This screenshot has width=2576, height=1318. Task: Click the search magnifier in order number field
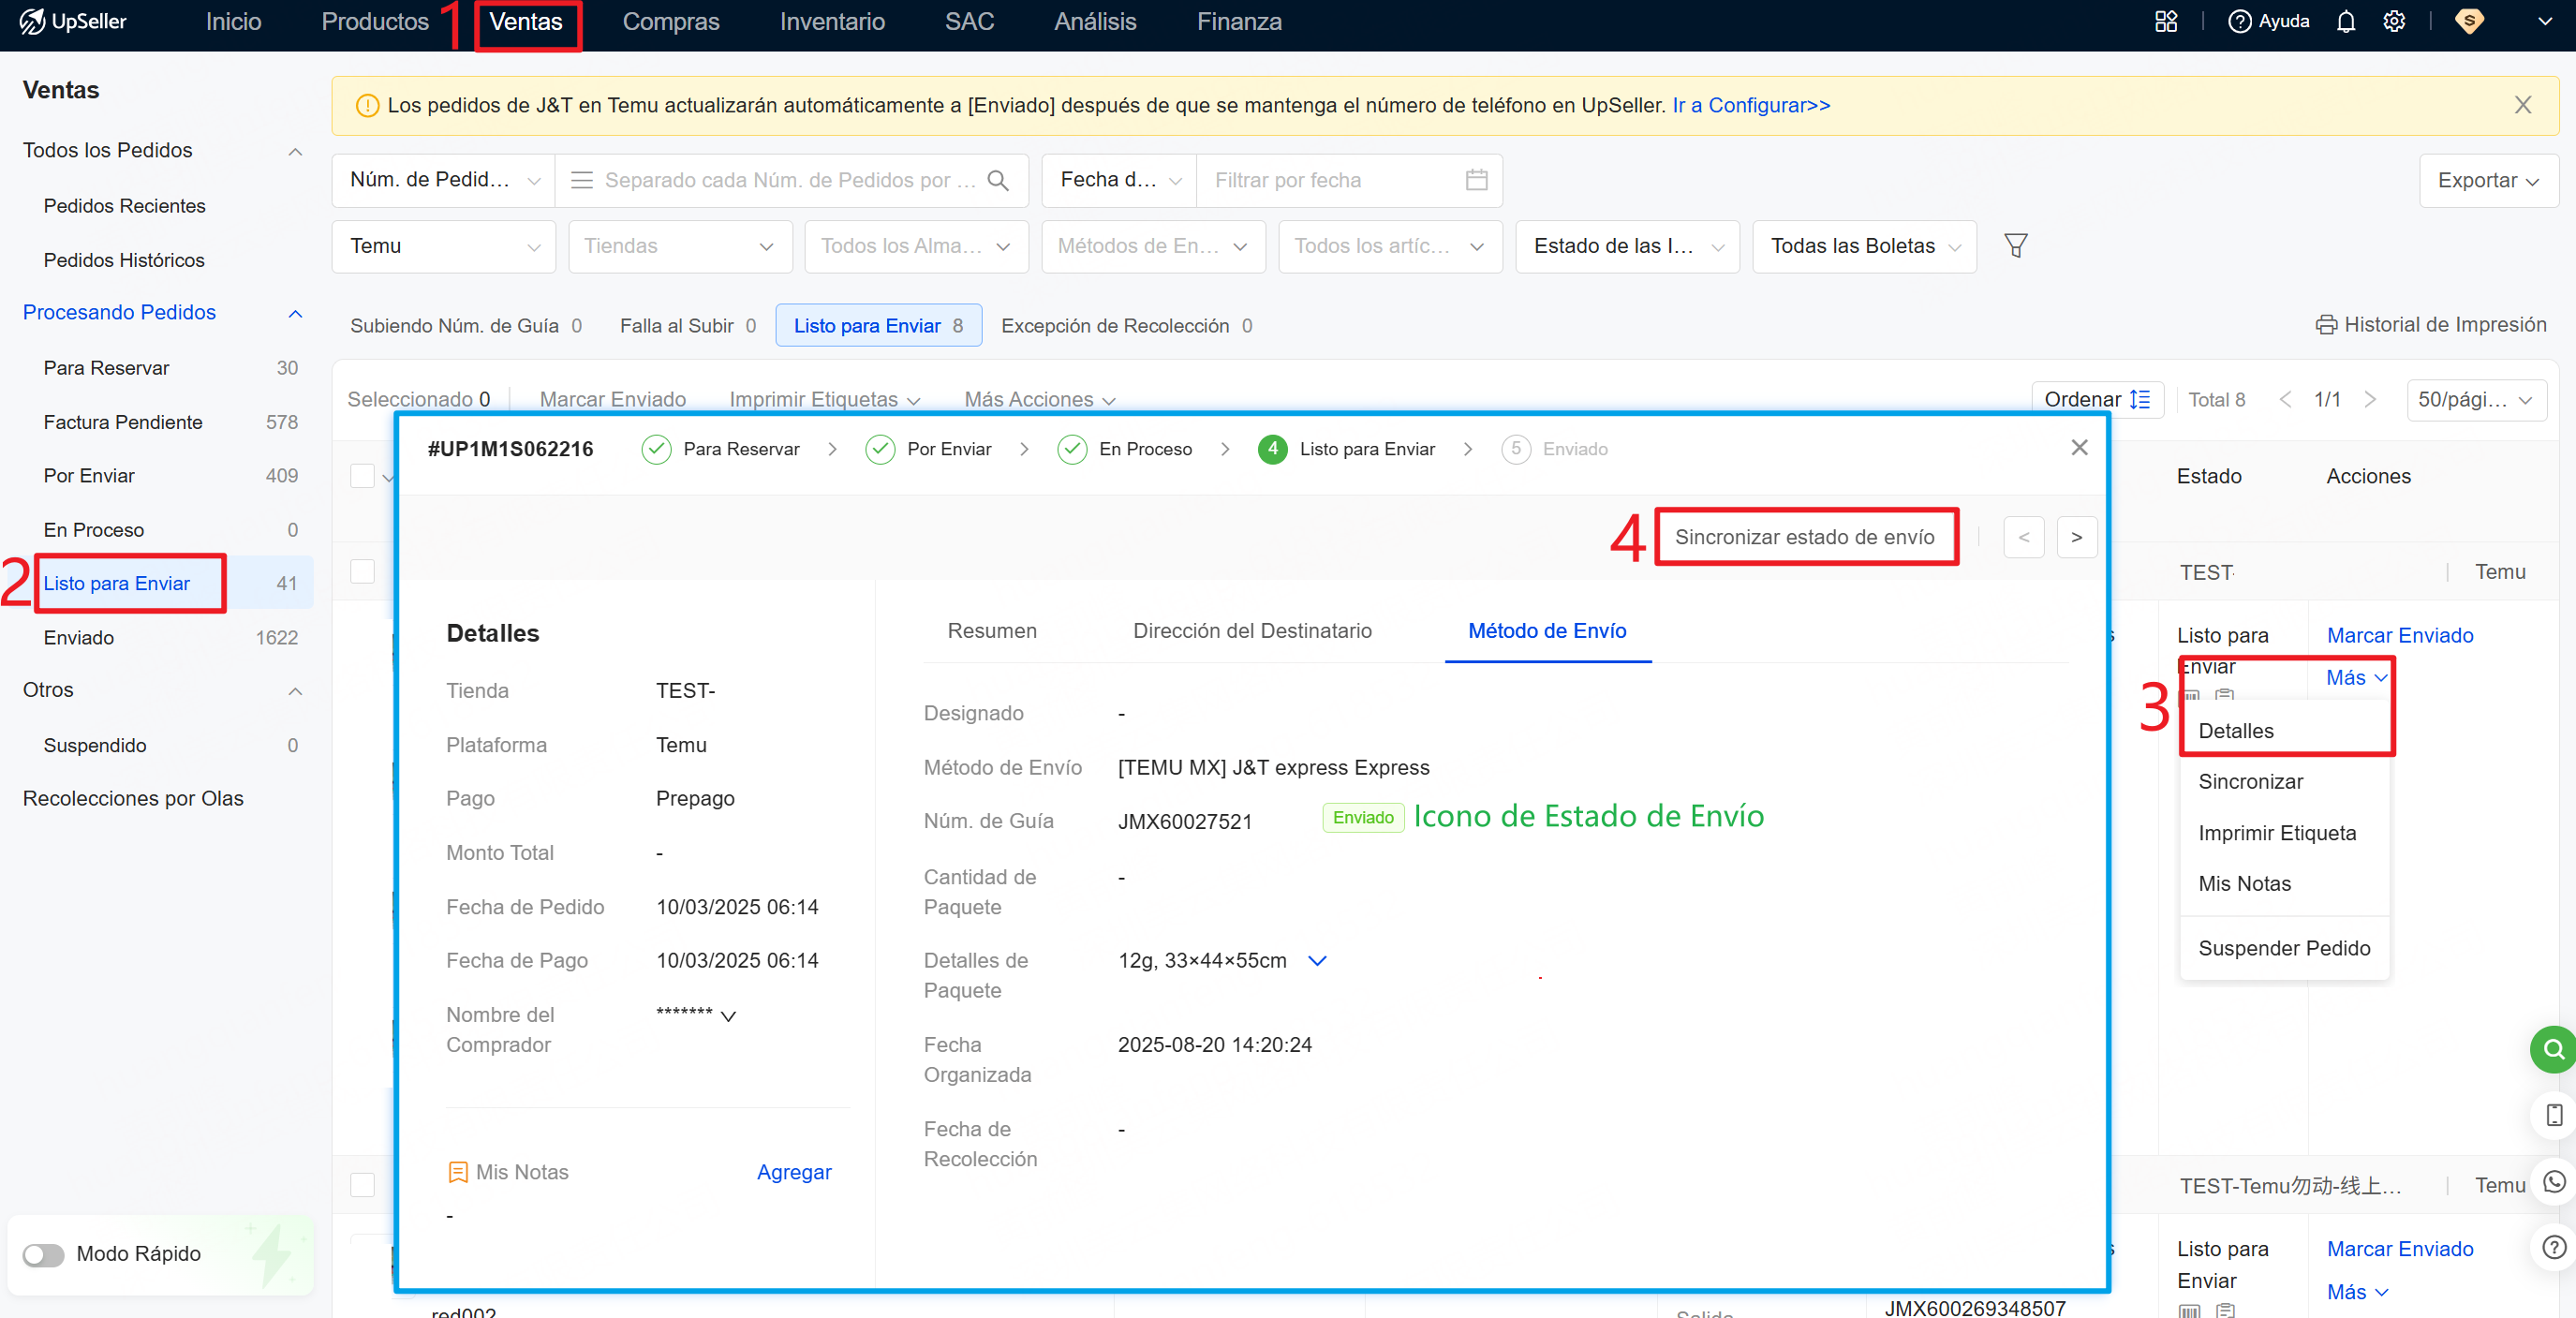[997, 180]
